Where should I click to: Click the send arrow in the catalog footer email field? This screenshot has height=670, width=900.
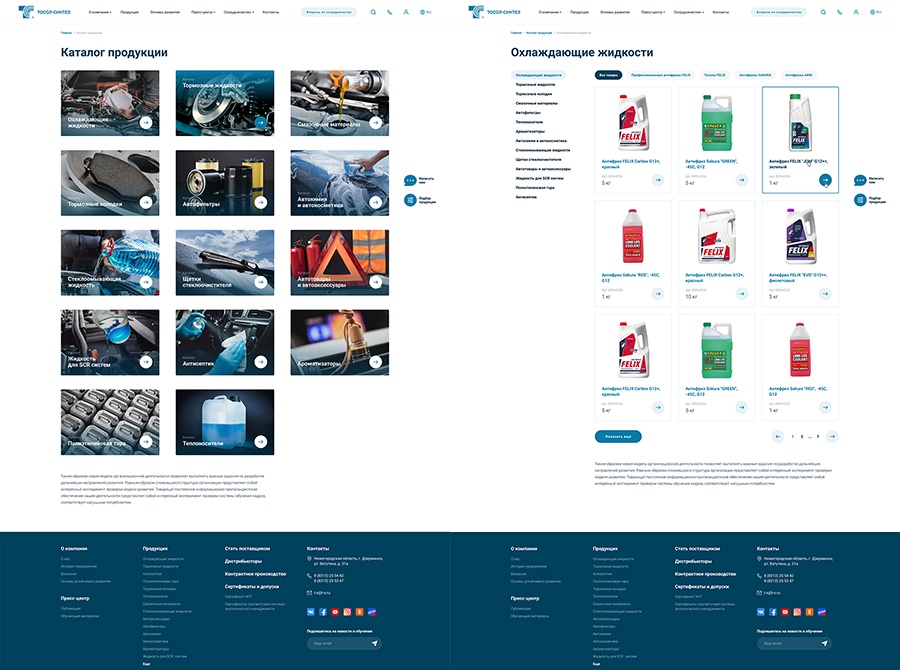(374, 644)
